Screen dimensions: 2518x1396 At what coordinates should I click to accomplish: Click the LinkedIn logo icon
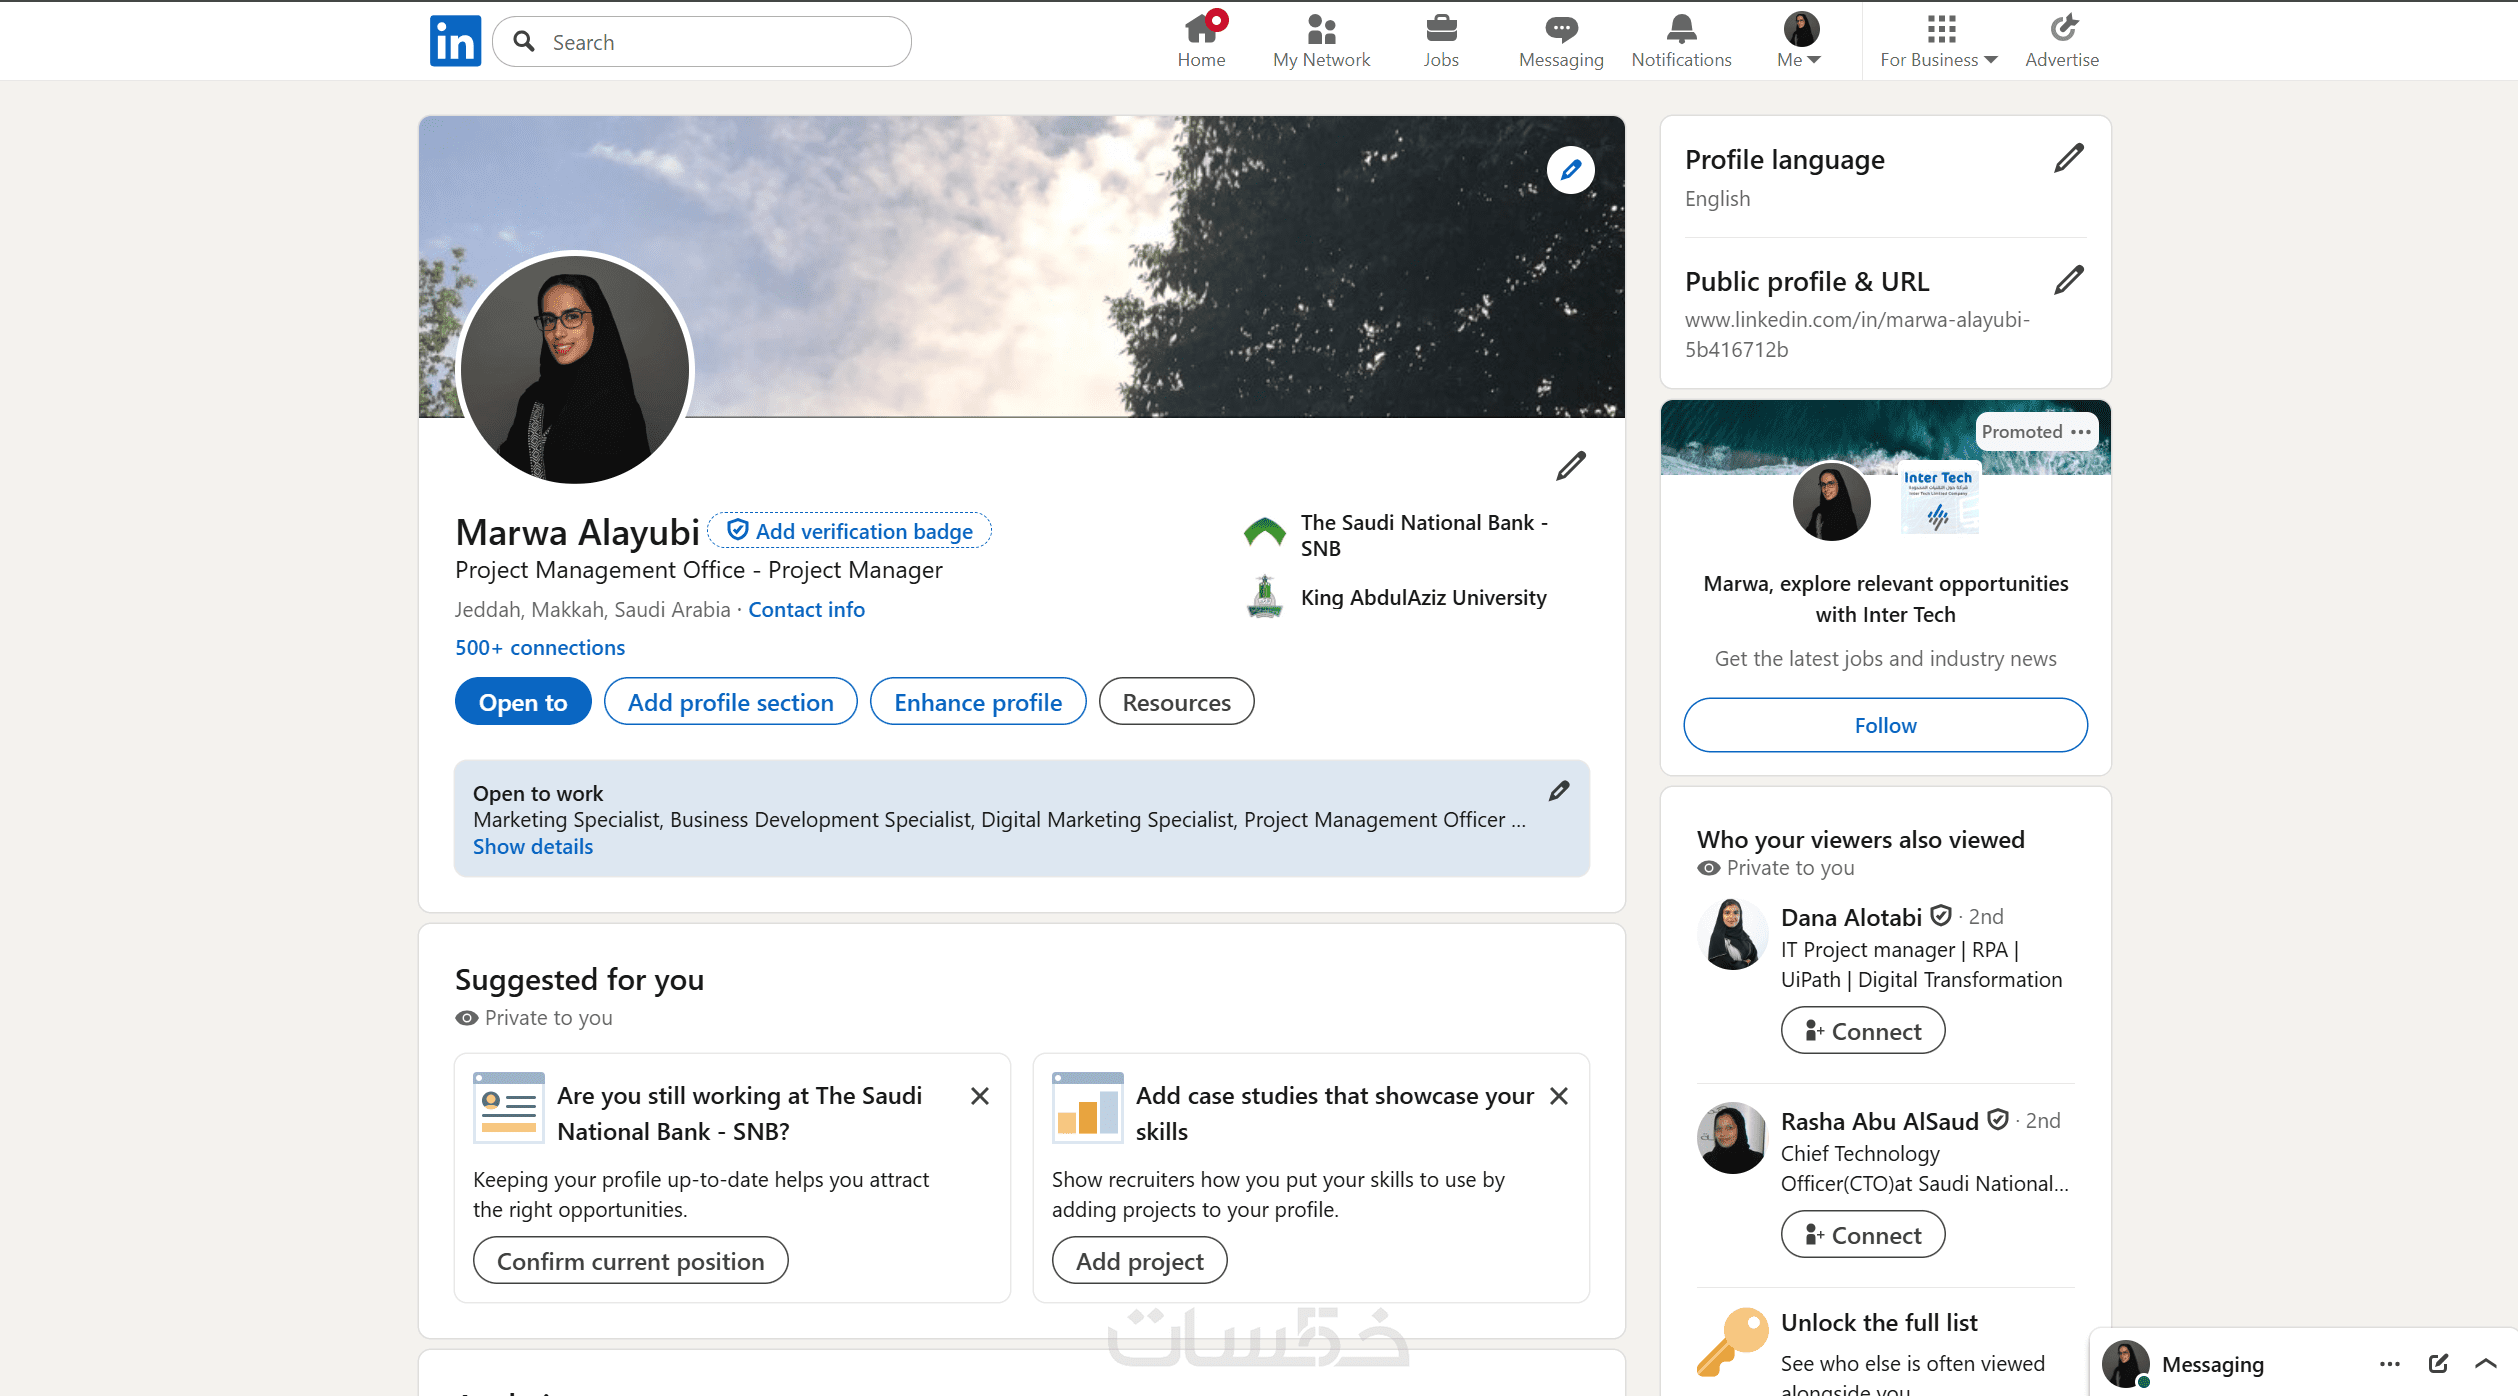click(x=455, y=41)
